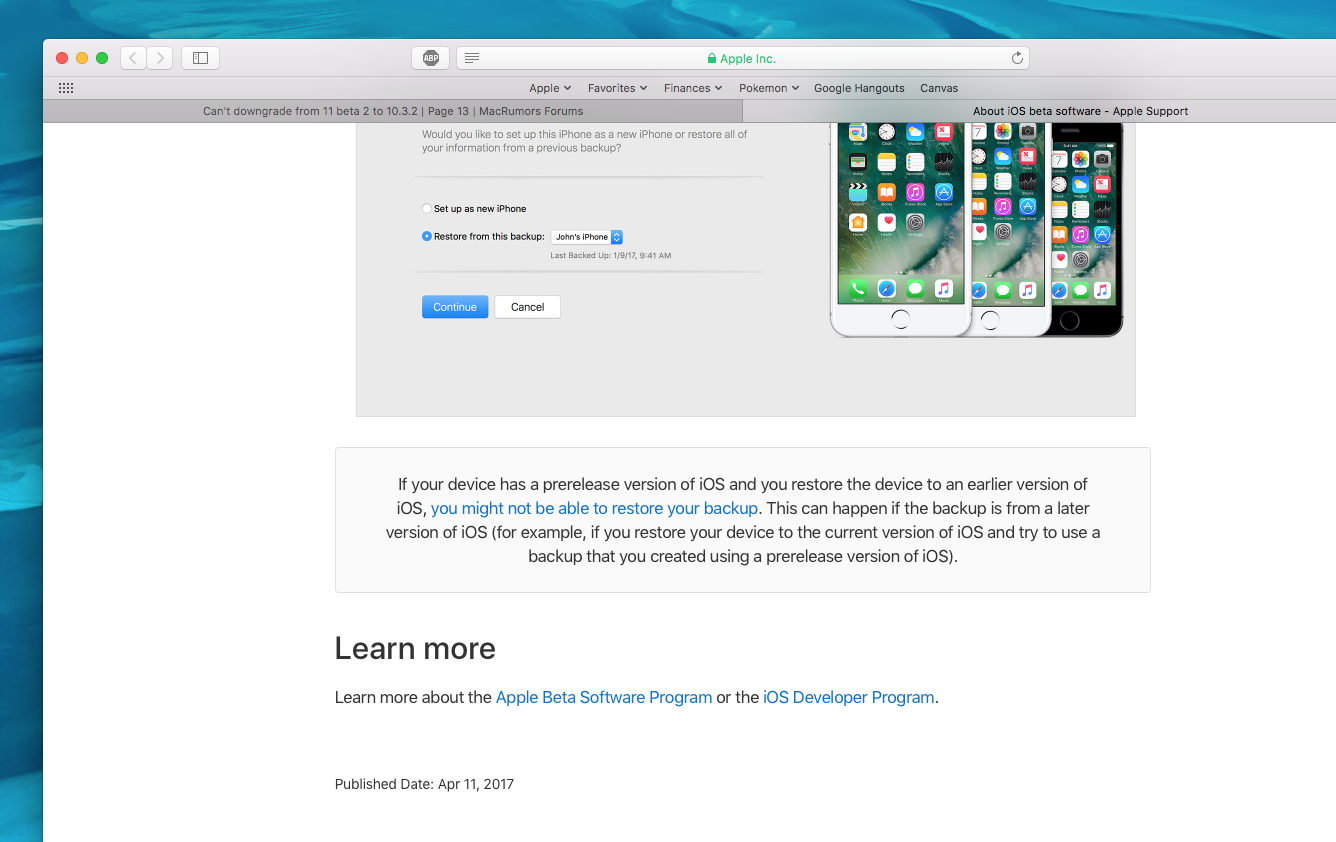
Task: Select the About iOS beta software tab
Action: pos(1040,111)
